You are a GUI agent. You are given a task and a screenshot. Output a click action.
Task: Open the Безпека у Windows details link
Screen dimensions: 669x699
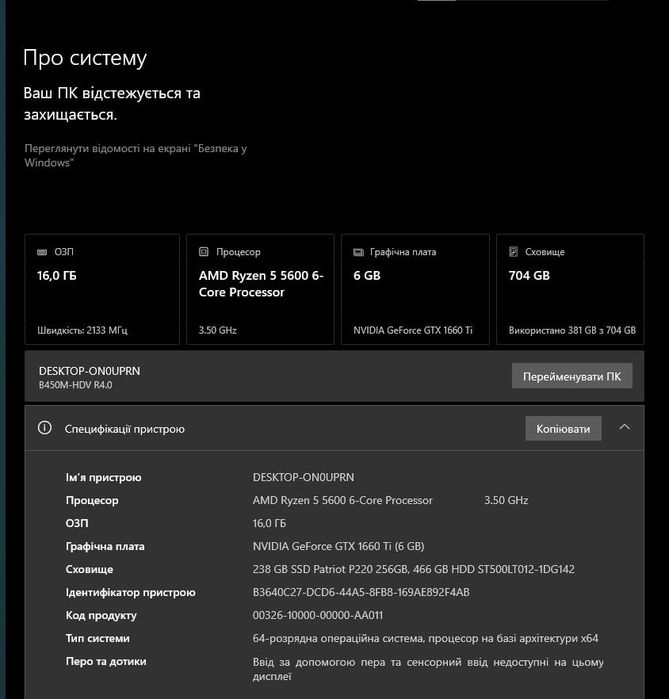coord(135,156)
